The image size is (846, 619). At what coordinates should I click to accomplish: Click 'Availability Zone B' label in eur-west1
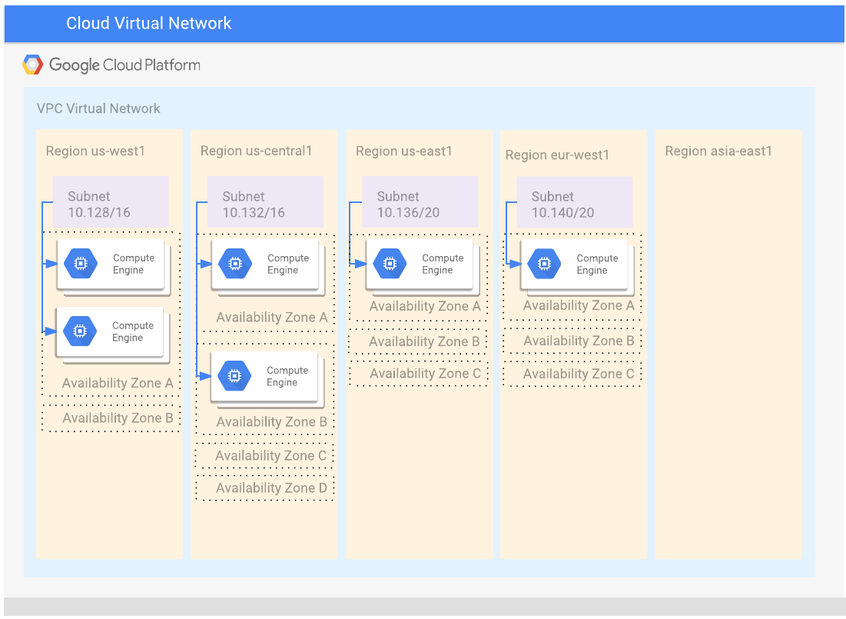pos(579,341)
